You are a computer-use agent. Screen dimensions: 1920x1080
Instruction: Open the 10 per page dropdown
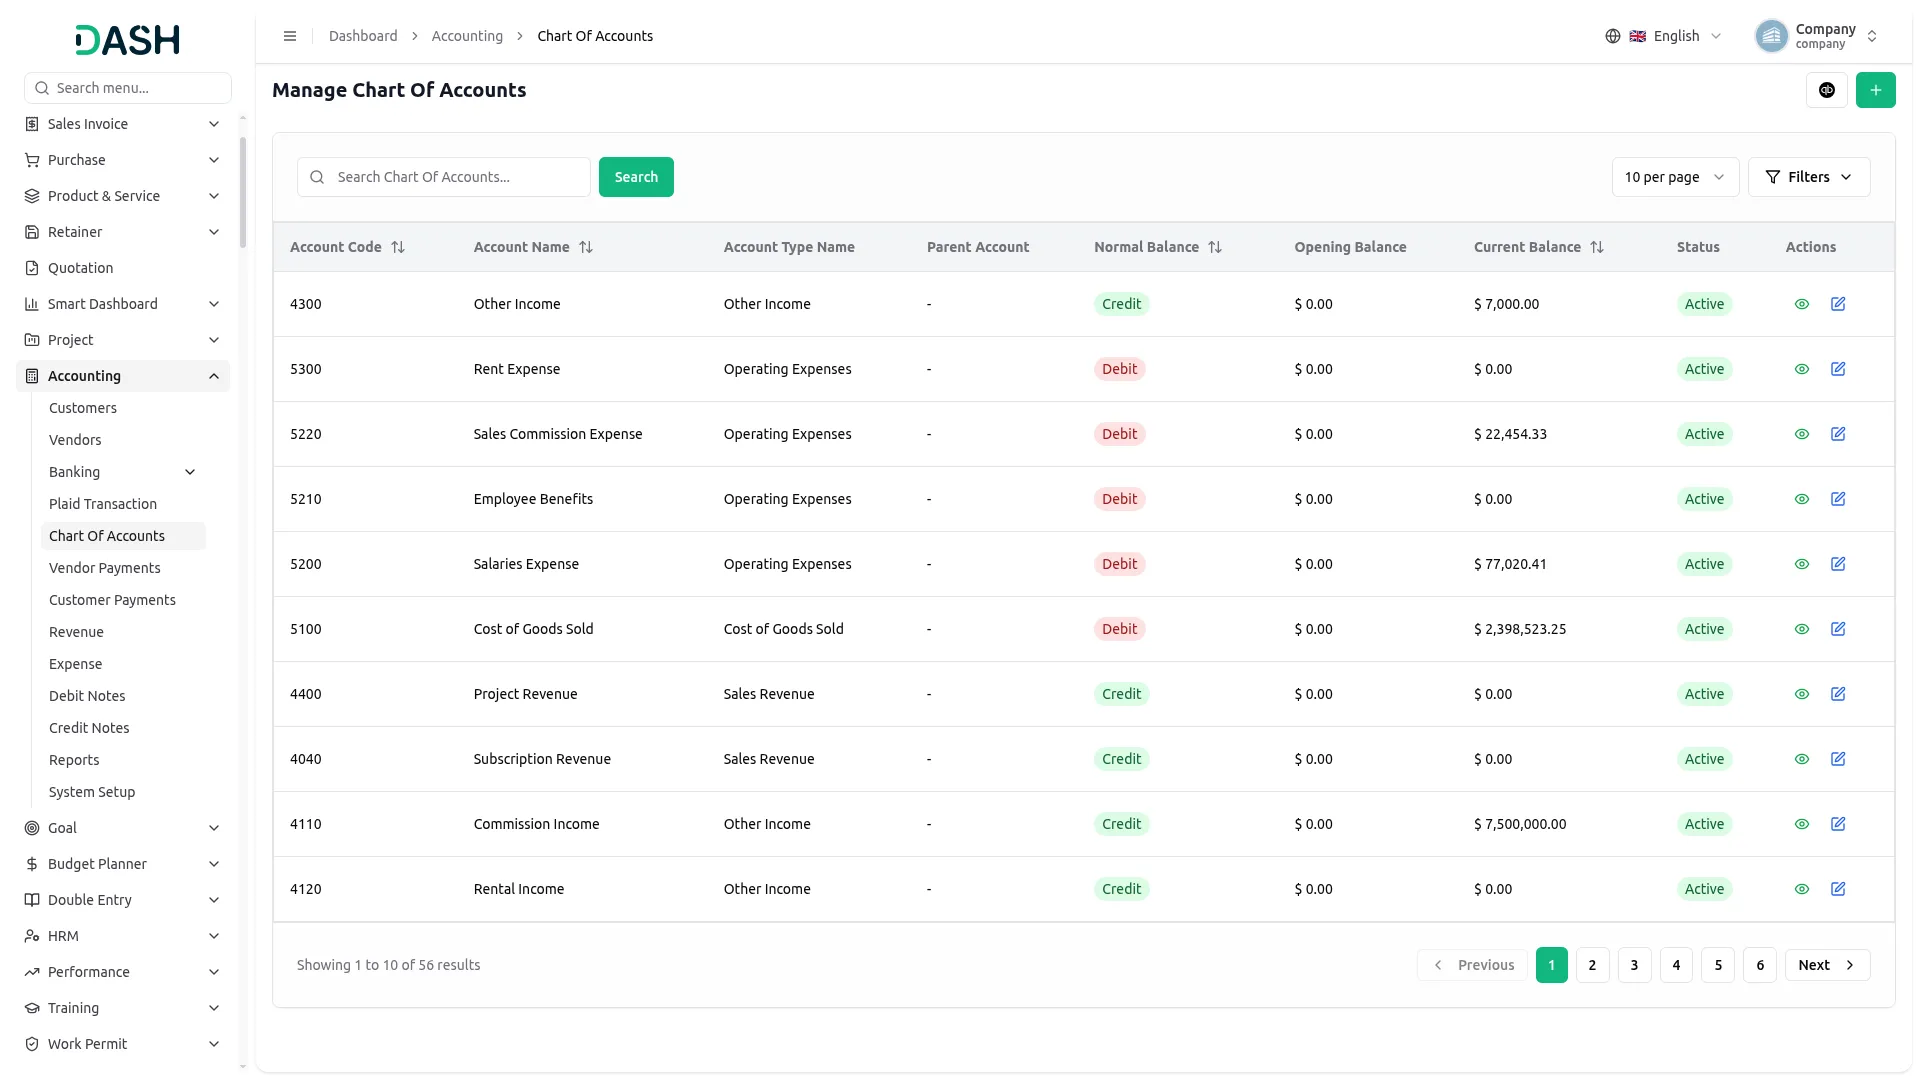coord(1675,177)
